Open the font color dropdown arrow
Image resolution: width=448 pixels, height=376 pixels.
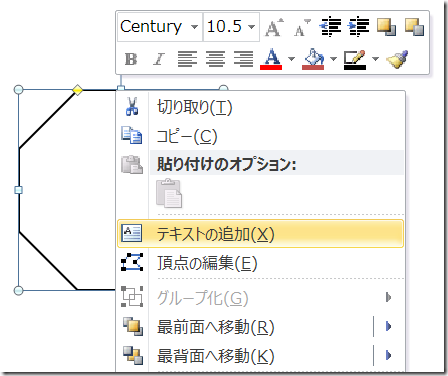tap(291, 59)
